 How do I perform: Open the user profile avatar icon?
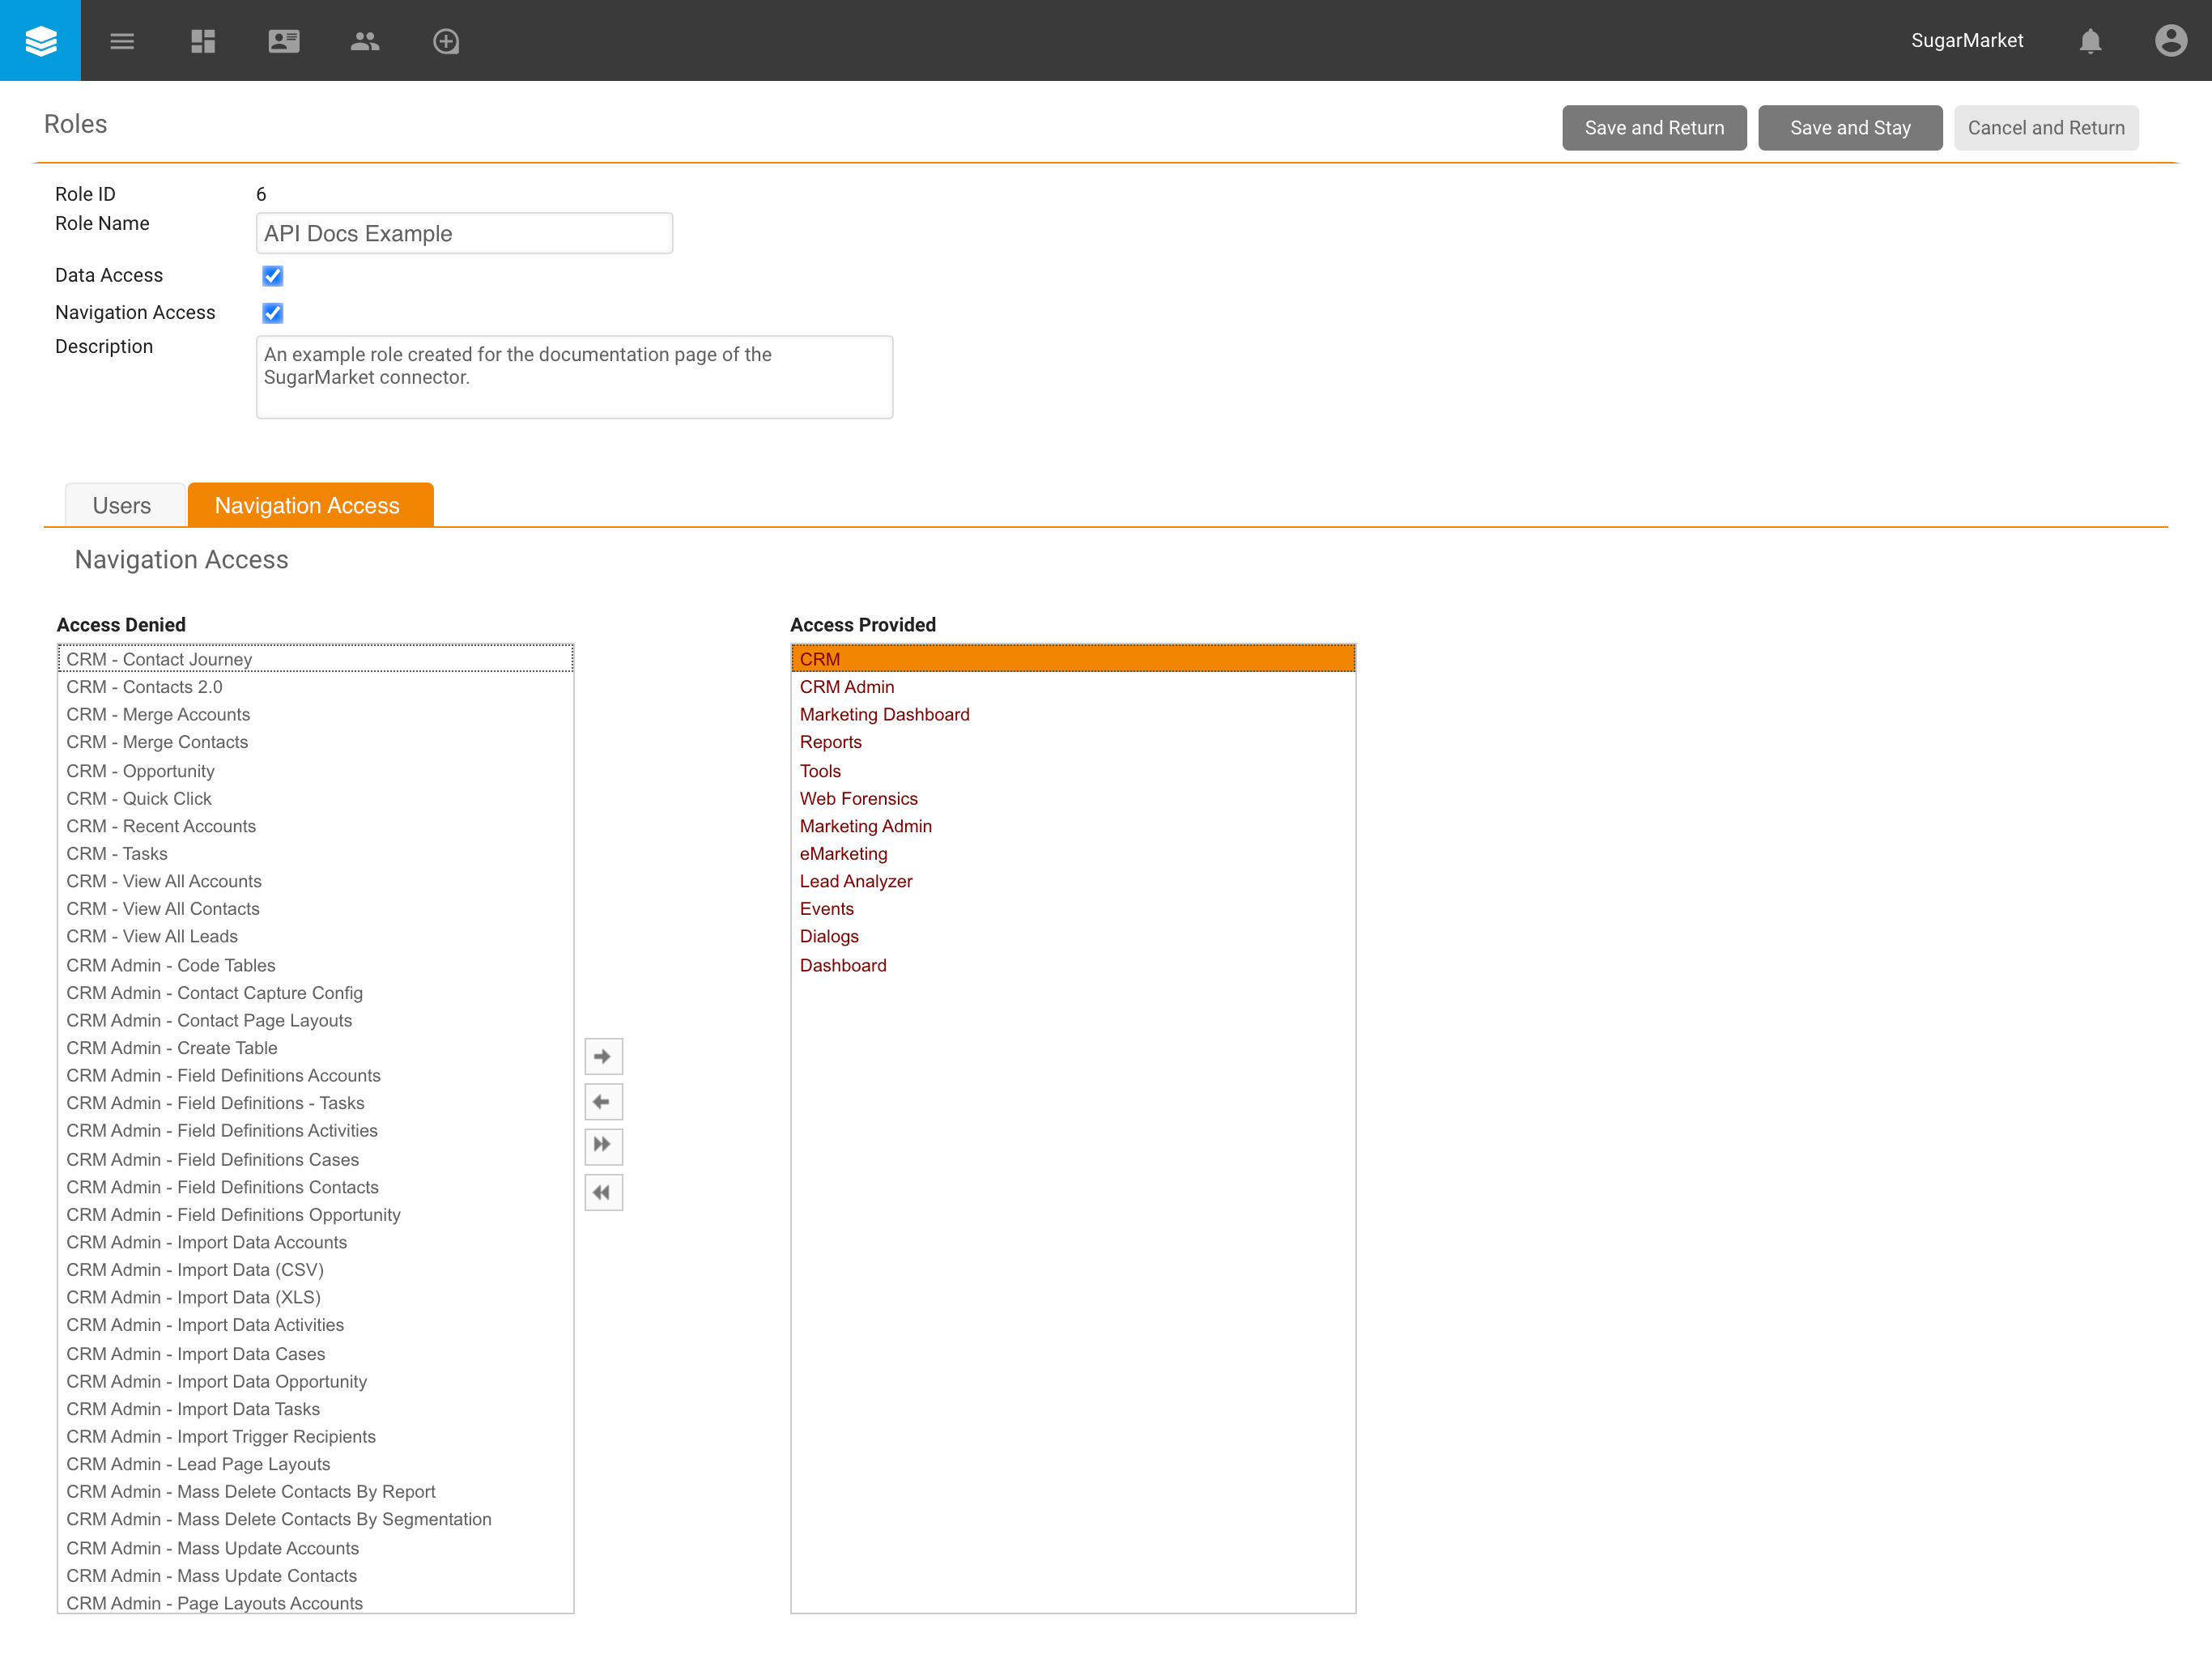[2171, 40]
